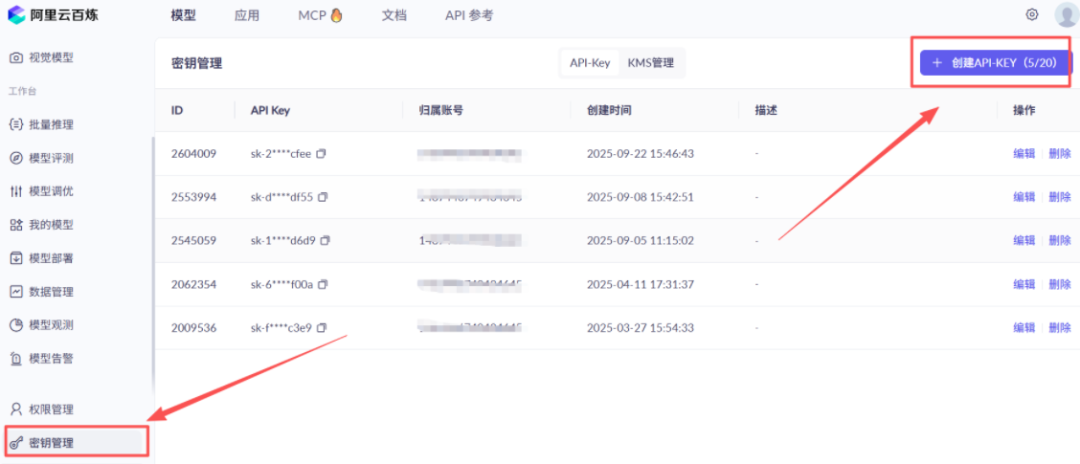Click the 创建时间 column header
1080x464 pixels.
coord(609,110)
